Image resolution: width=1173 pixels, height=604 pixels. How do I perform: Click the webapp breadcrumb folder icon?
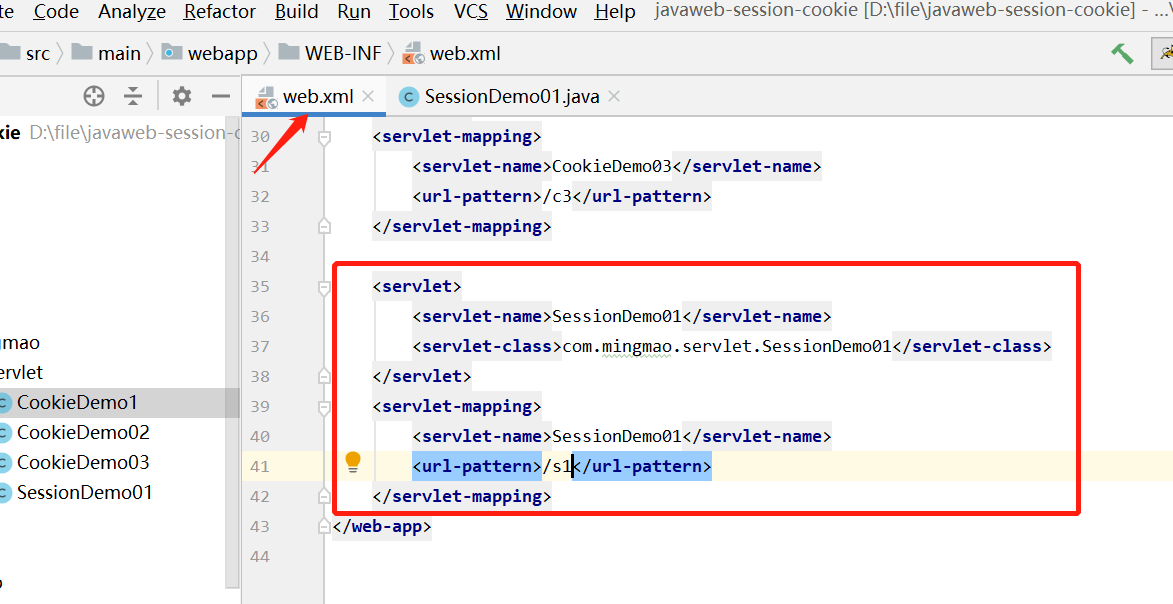(172, 52)
